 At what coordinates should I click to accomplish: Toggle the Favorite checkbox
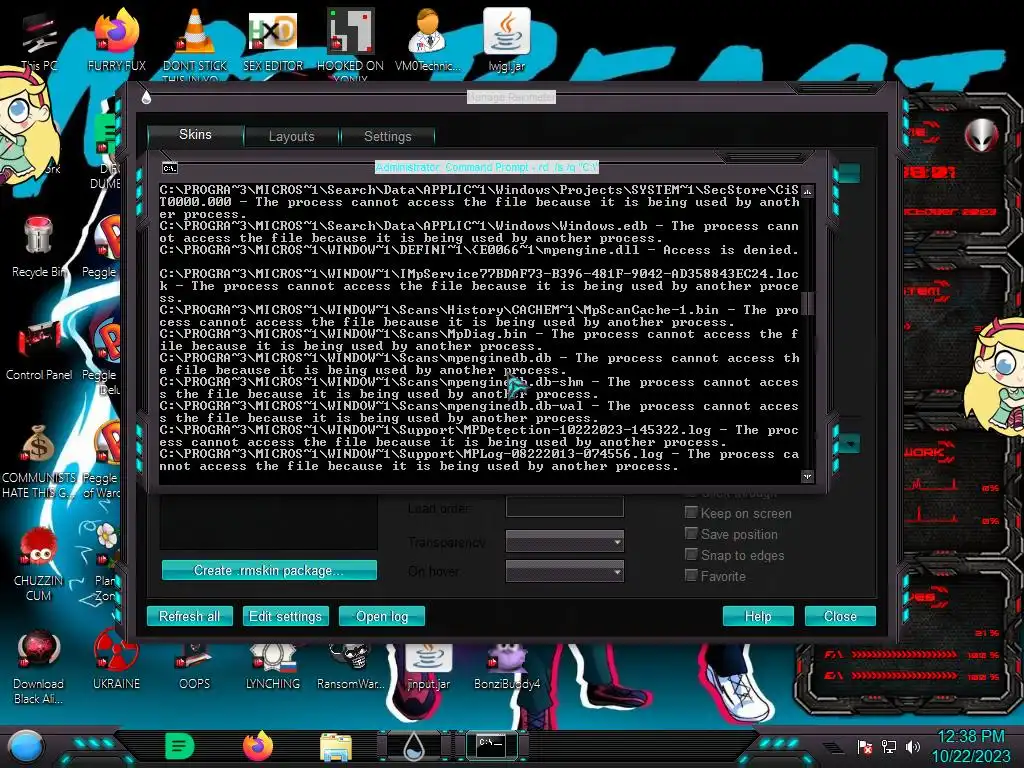[x=691, y=575]
